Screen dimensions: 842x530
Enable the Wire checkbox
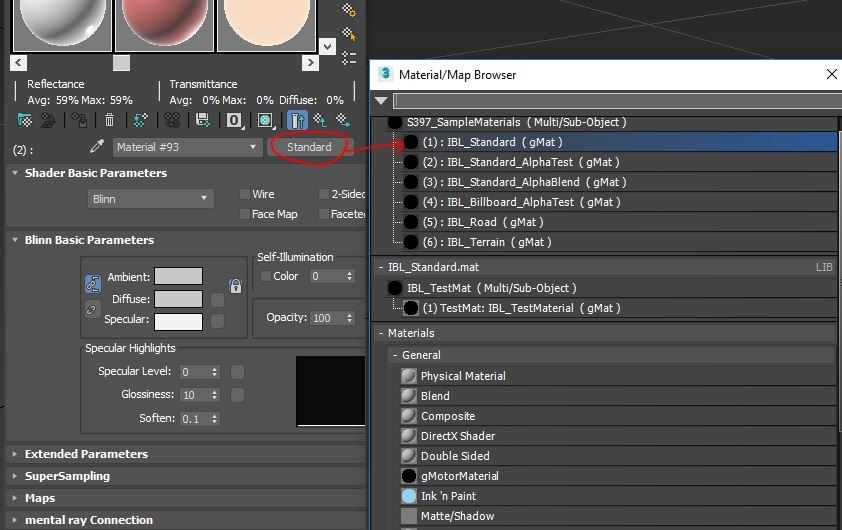[244, 194]
